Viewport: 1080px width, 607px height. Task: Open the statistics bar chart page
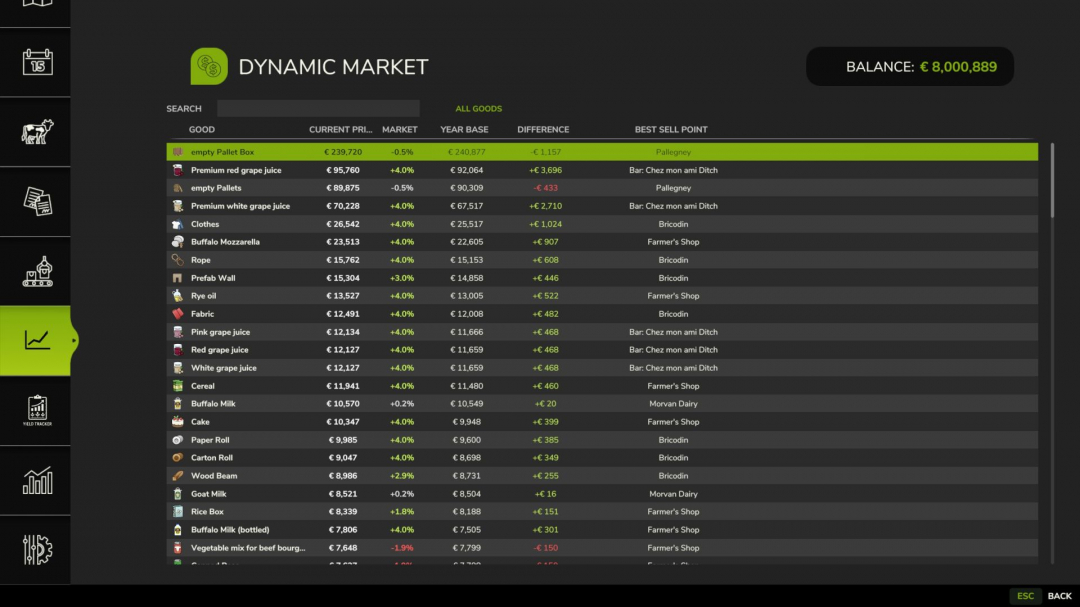point(37,480)
